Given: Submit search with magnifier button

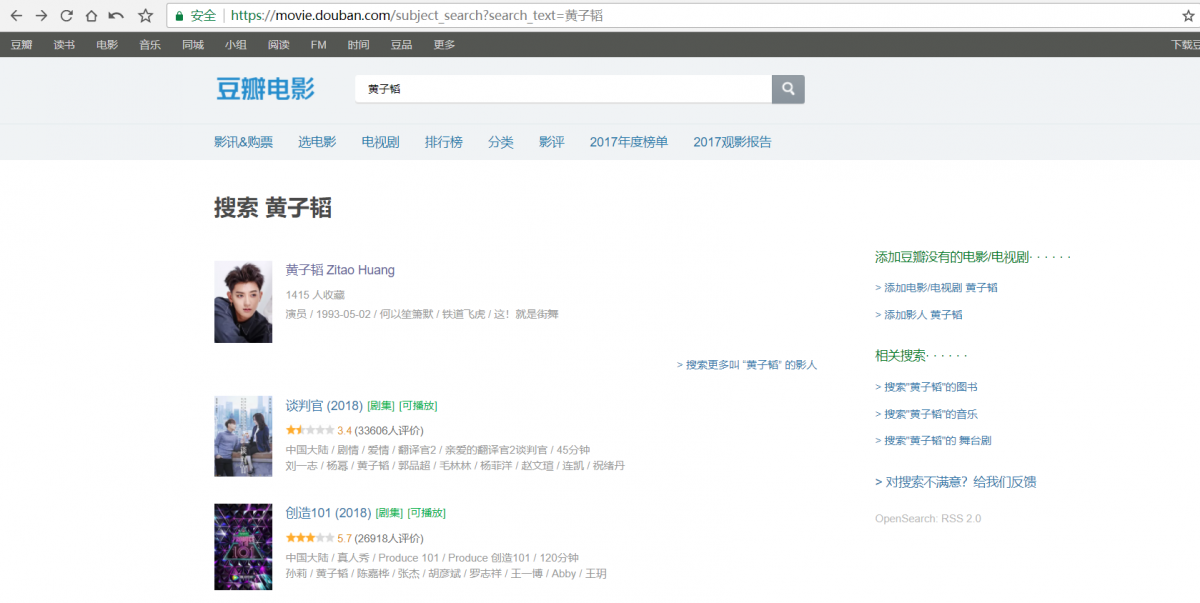Looking at the screenshot, I should point(788,89).
